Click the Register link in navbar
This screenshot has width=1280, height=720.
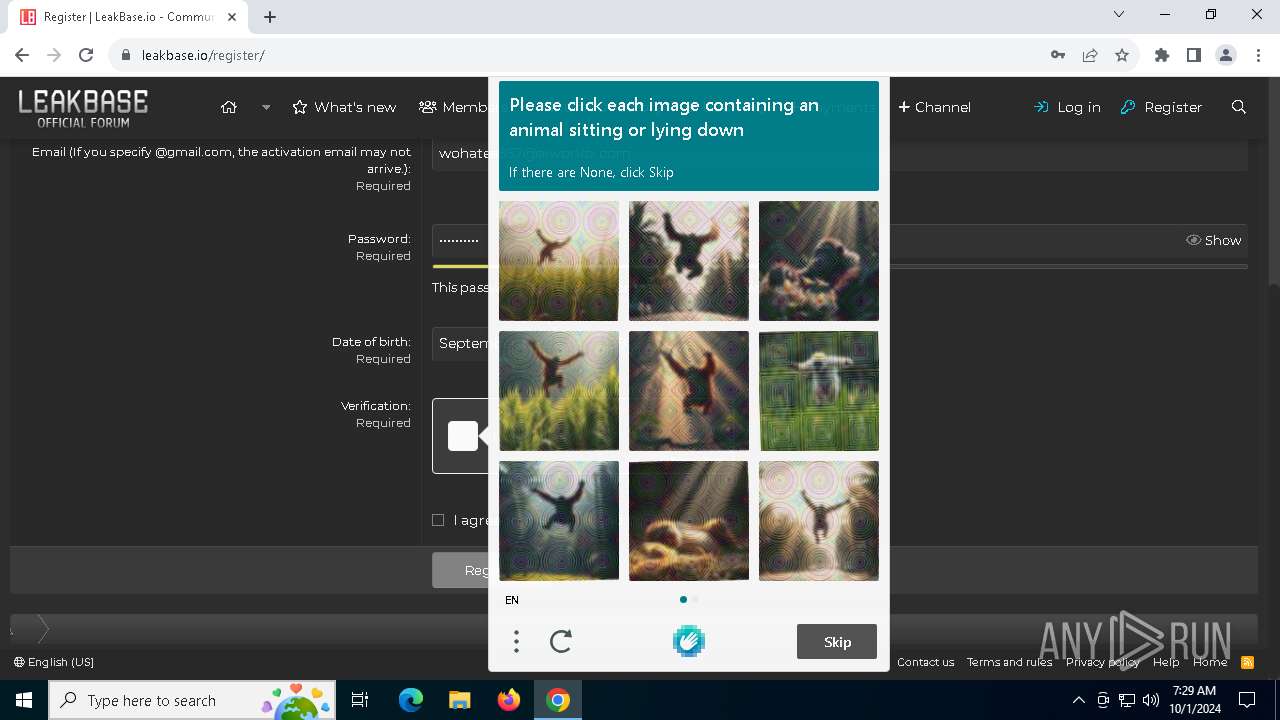point(1161,107)
